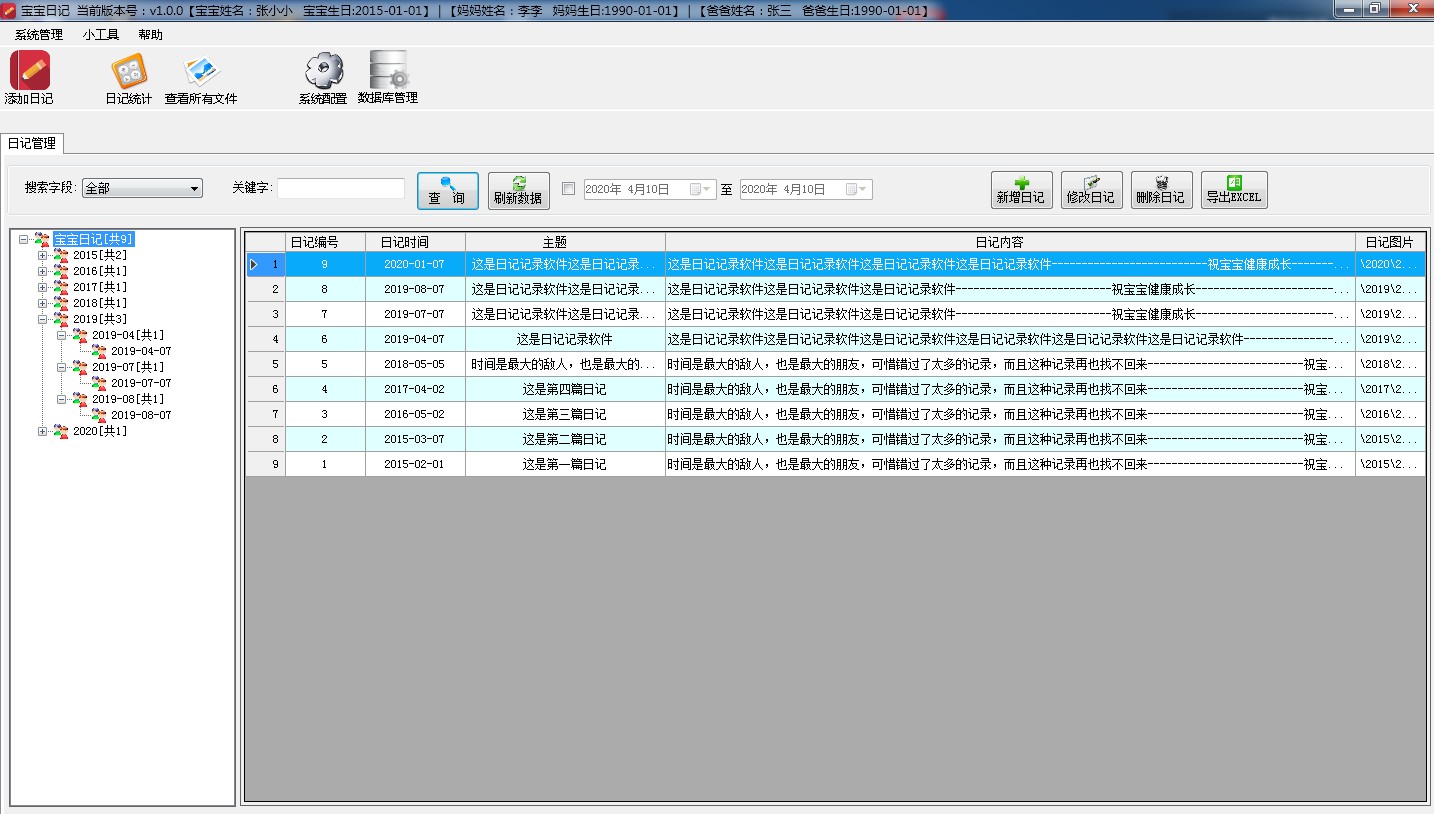Click the icon beside 2019-07[共1] tree node
This screenshot has width=1434, height=814.
coord(80,367)
